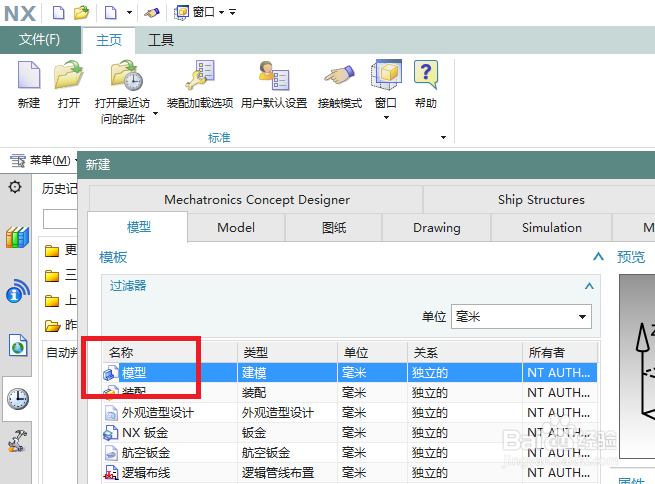
Task: Select the 图纸 tab
Action: 334,228
